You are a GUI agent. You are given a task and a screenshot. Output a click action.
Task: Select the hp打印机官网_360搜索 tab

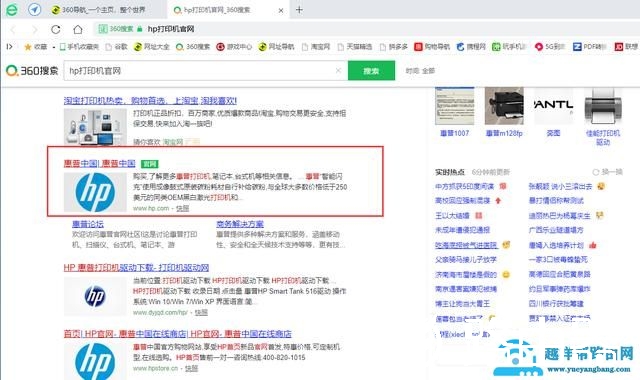pyautogui.click(x=229, y=10)
